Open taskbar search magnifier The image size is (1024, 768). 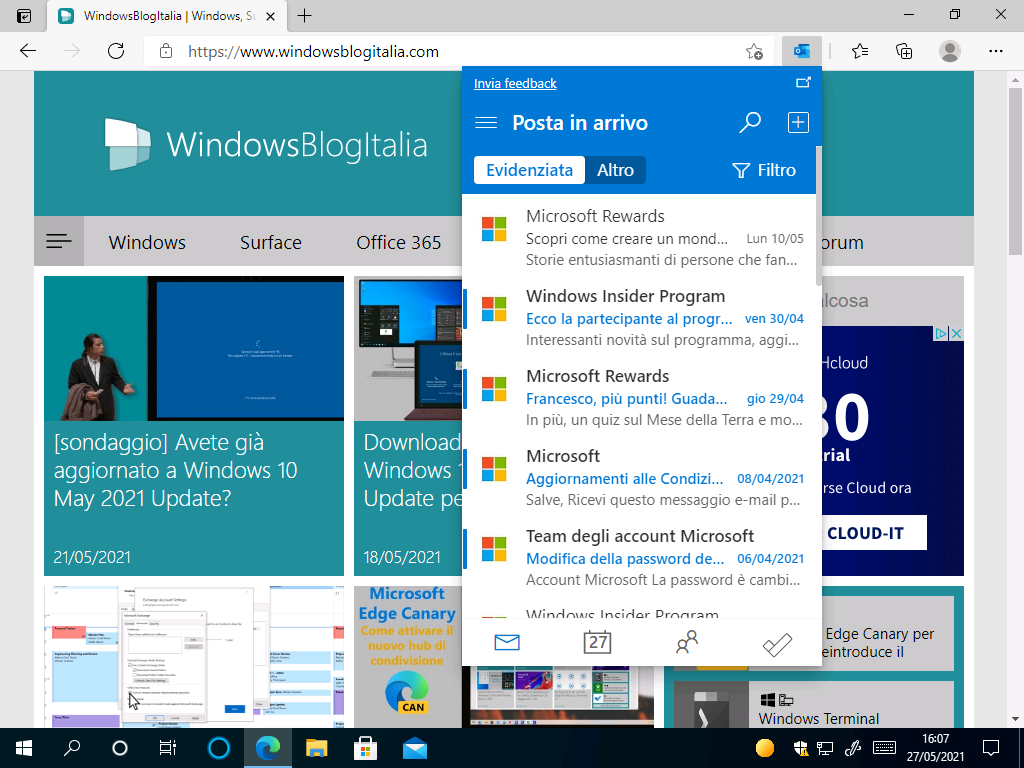click(72, 748)
